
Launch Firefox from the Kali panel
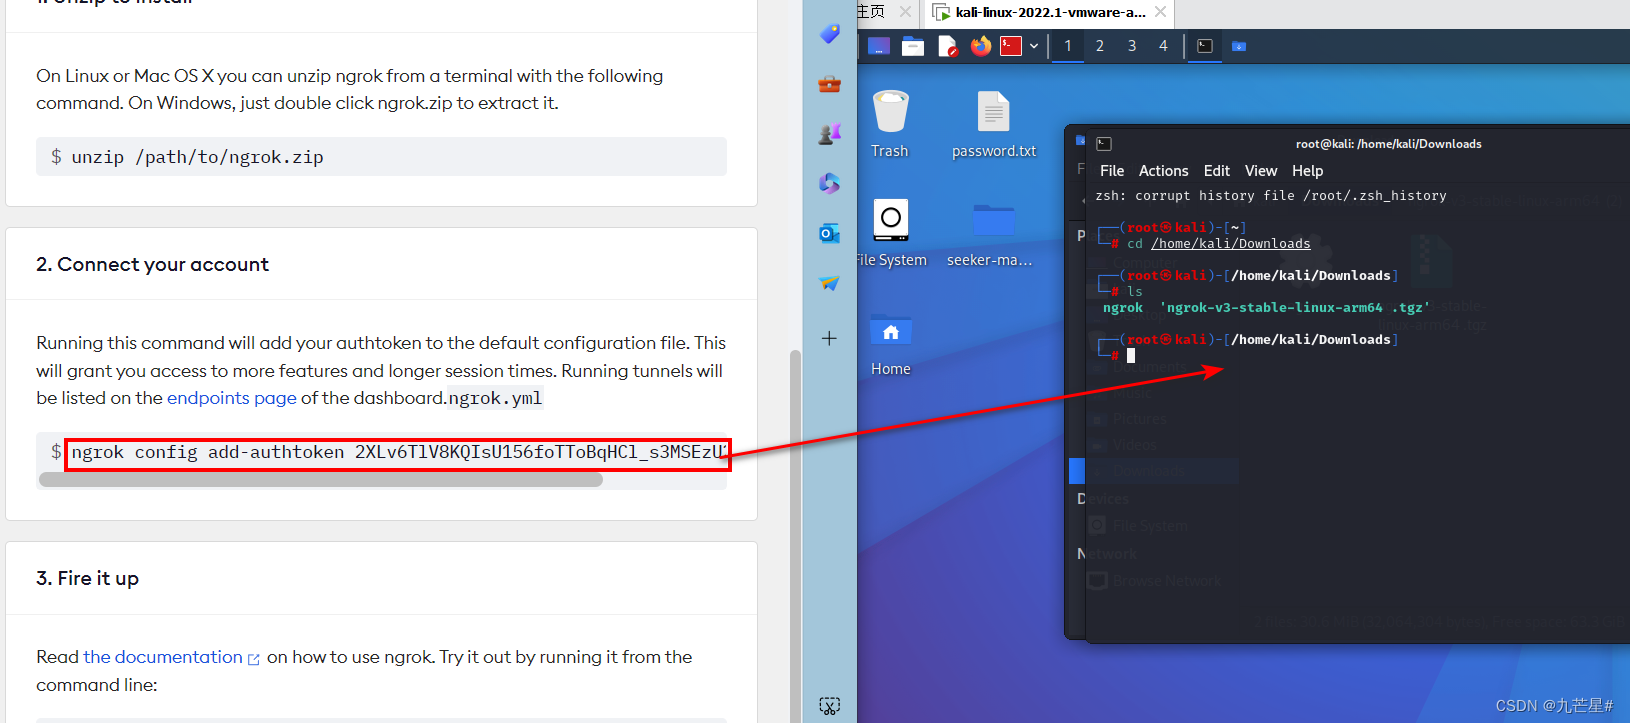point(980,46)
